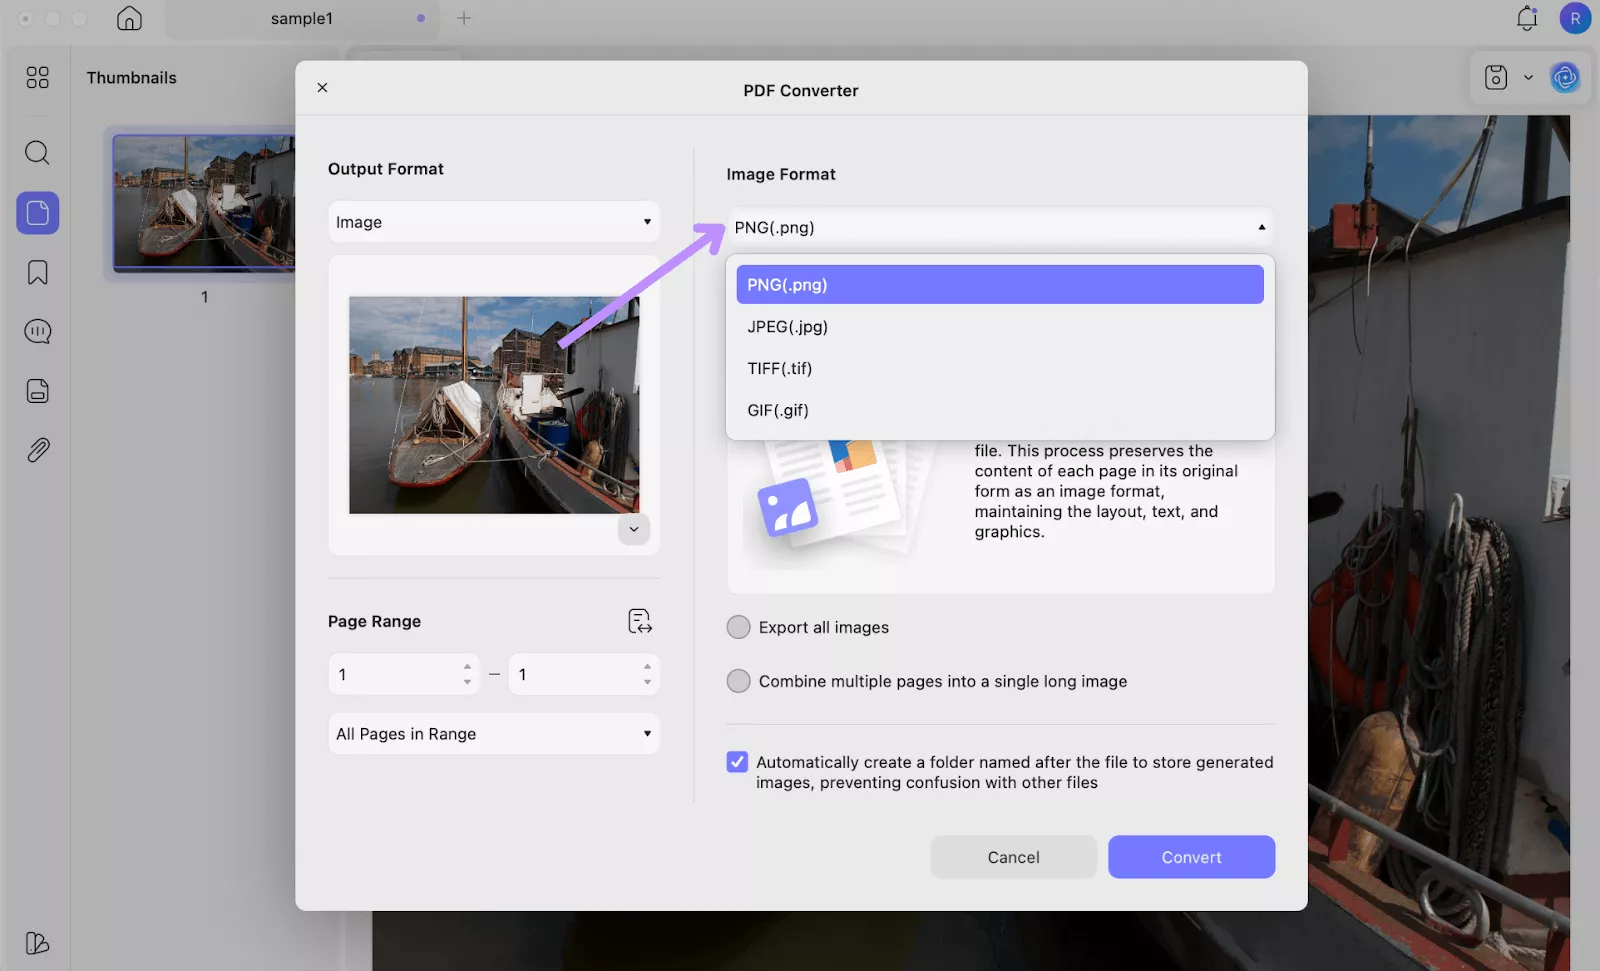1600x971 pixels.
Task: Click the Convert button
Action: tap(1191, 857)
